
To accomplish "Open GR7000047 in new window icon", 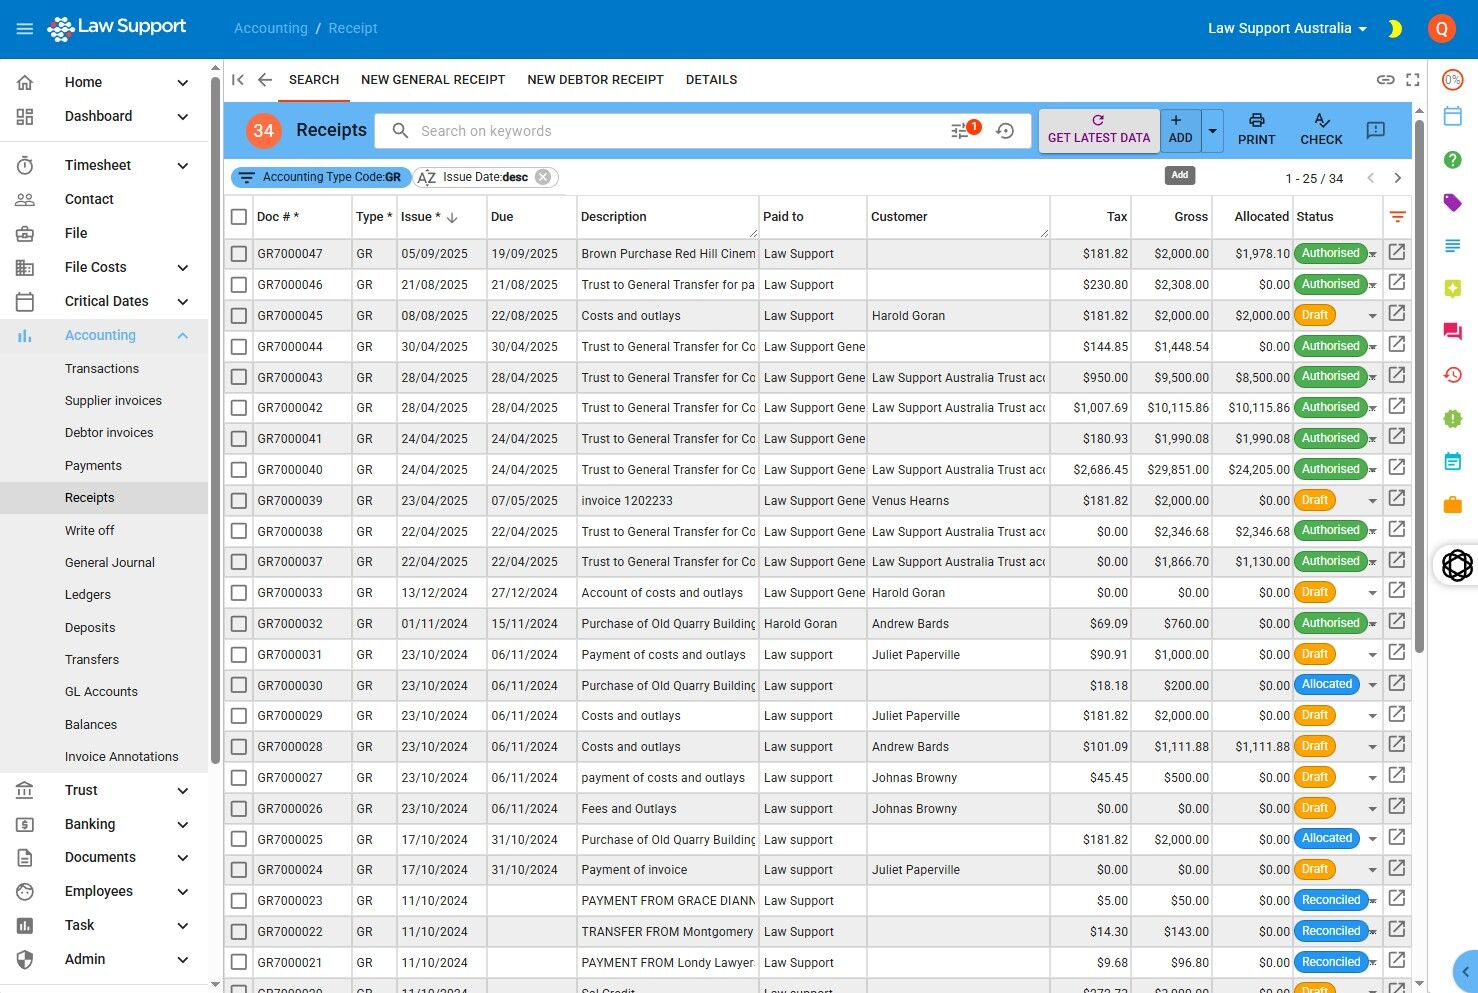I will click(x=1397, y=253).
